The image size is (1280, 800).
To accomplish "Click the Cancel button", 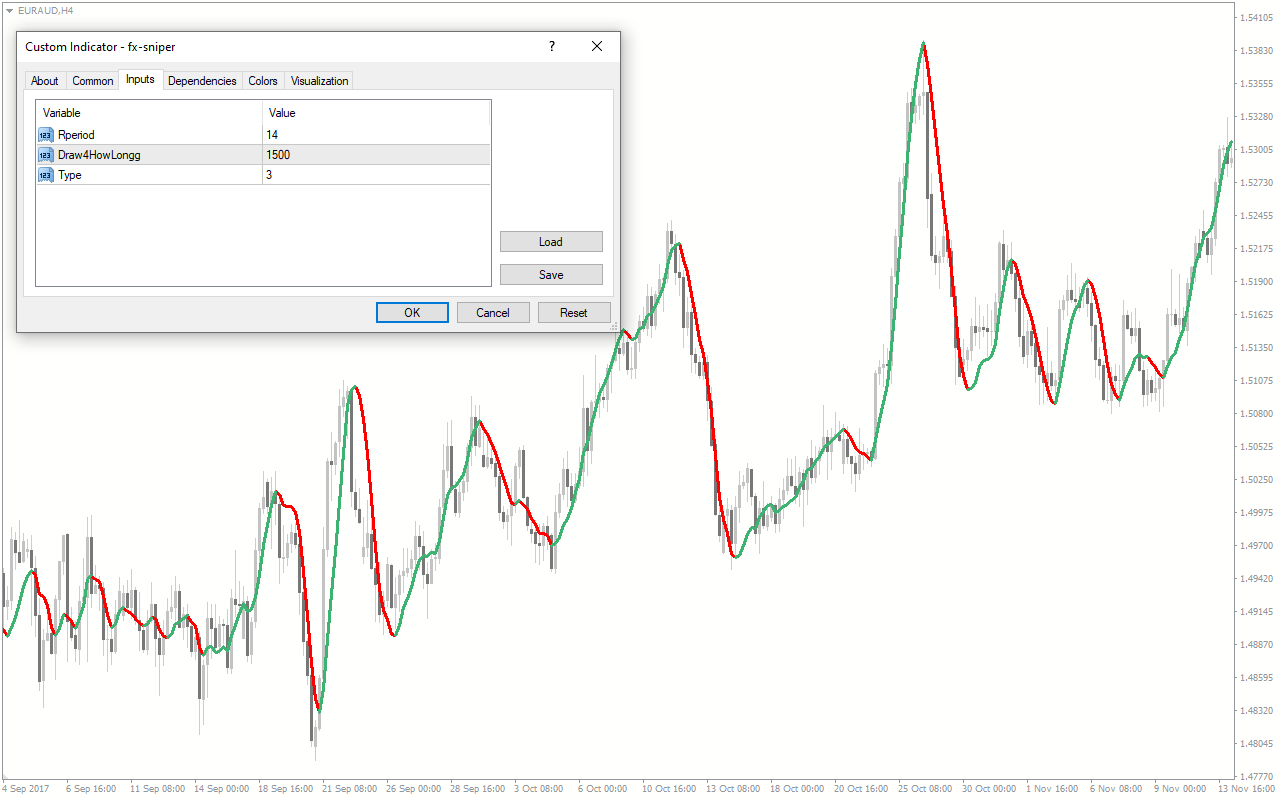I will pos(493,313).
